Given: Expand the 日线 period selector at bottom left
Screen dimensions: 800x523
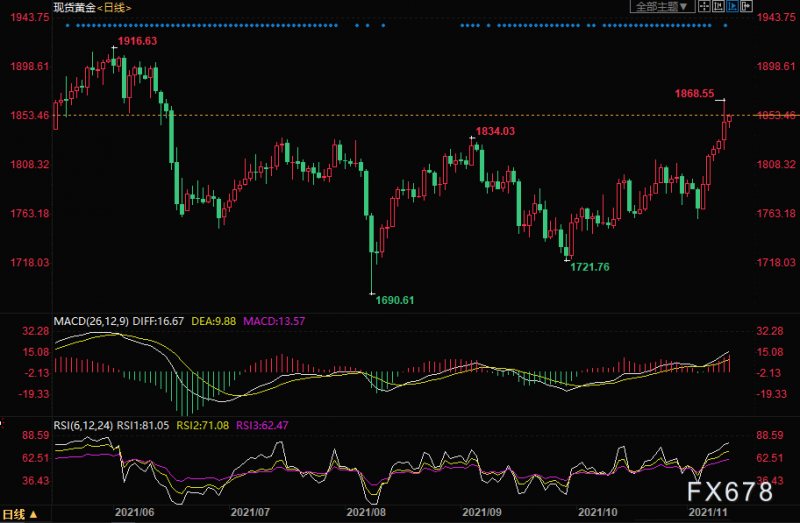Looking at the screenshot, I should pyautogui.click(x=20, y=515).
